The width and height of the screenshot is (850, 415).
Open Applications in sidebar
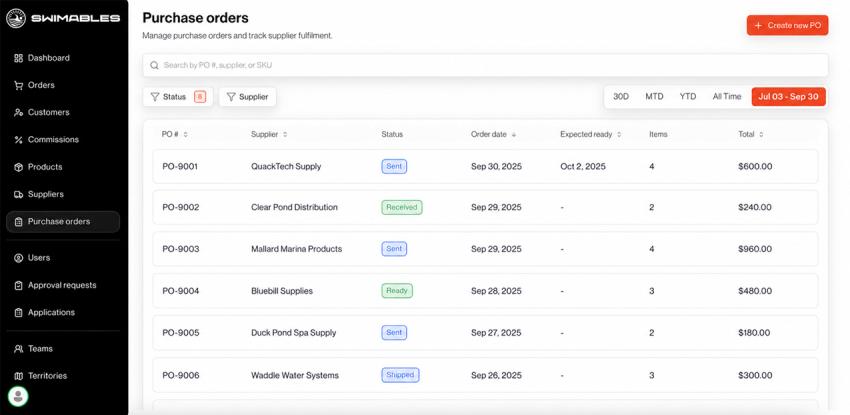[63, 313]
